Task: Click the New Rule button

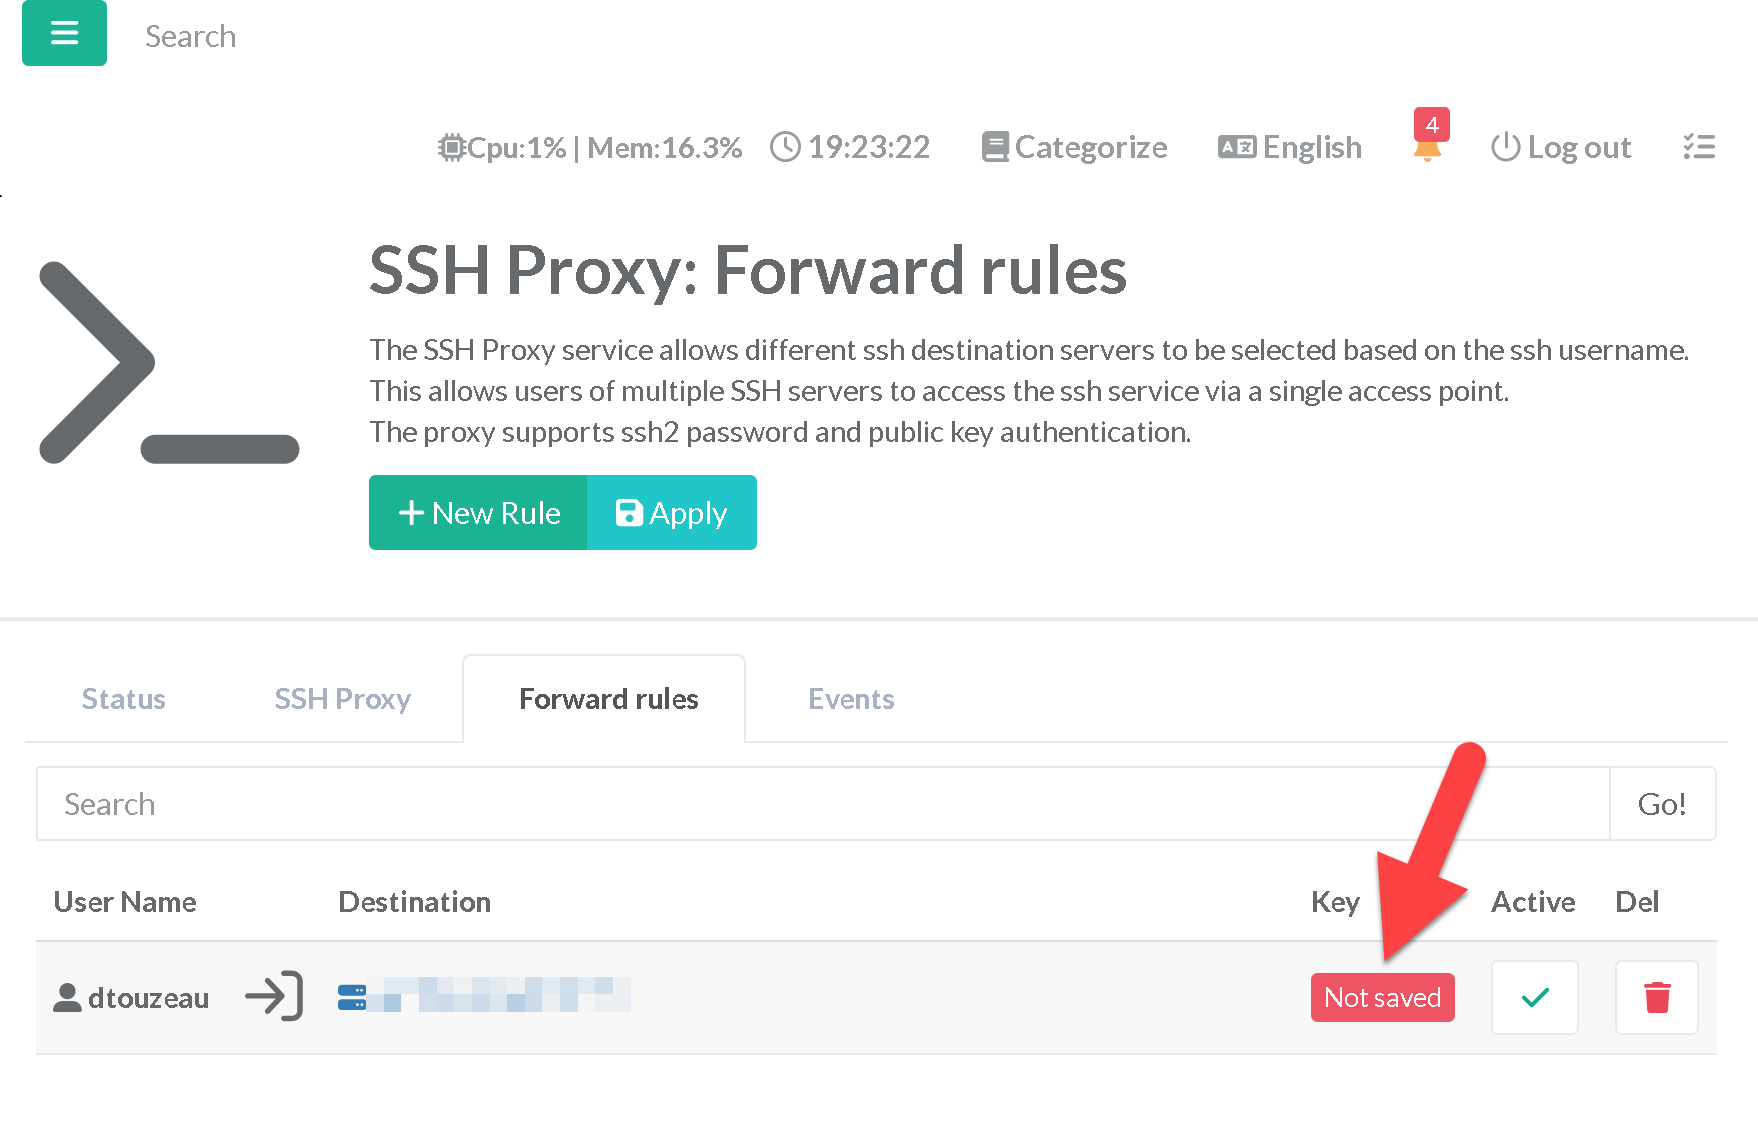Action: pyautogui.click(x=479, y=513)
